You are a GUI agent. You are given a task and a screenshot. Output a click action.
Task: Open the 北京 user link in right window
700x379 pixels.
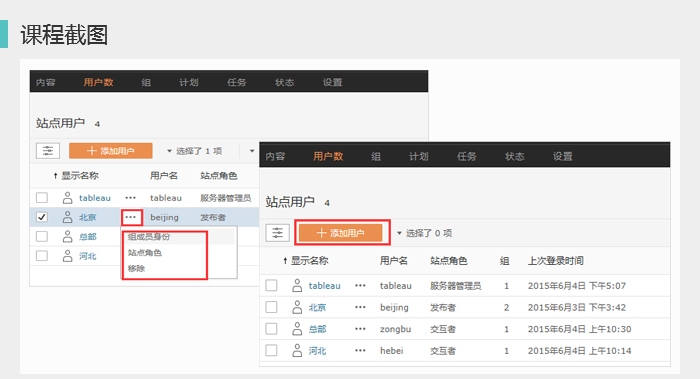pos(317,307)
